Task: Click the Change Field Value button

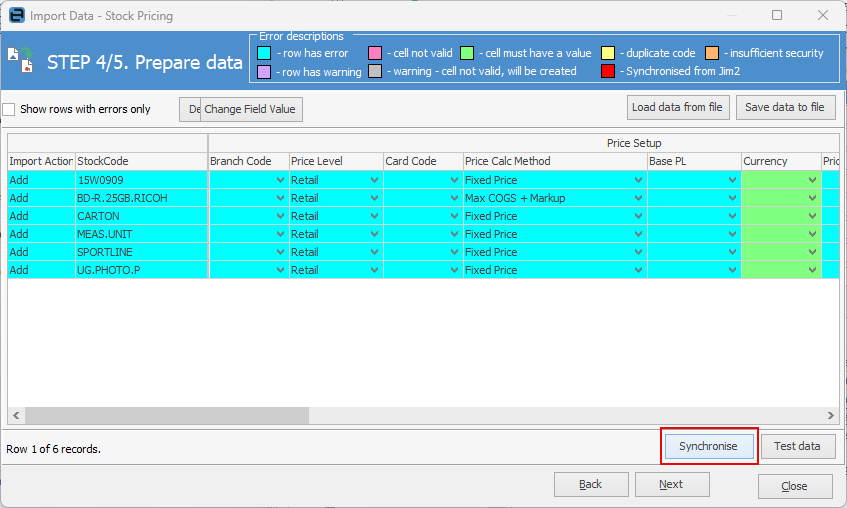Action: 250,109
